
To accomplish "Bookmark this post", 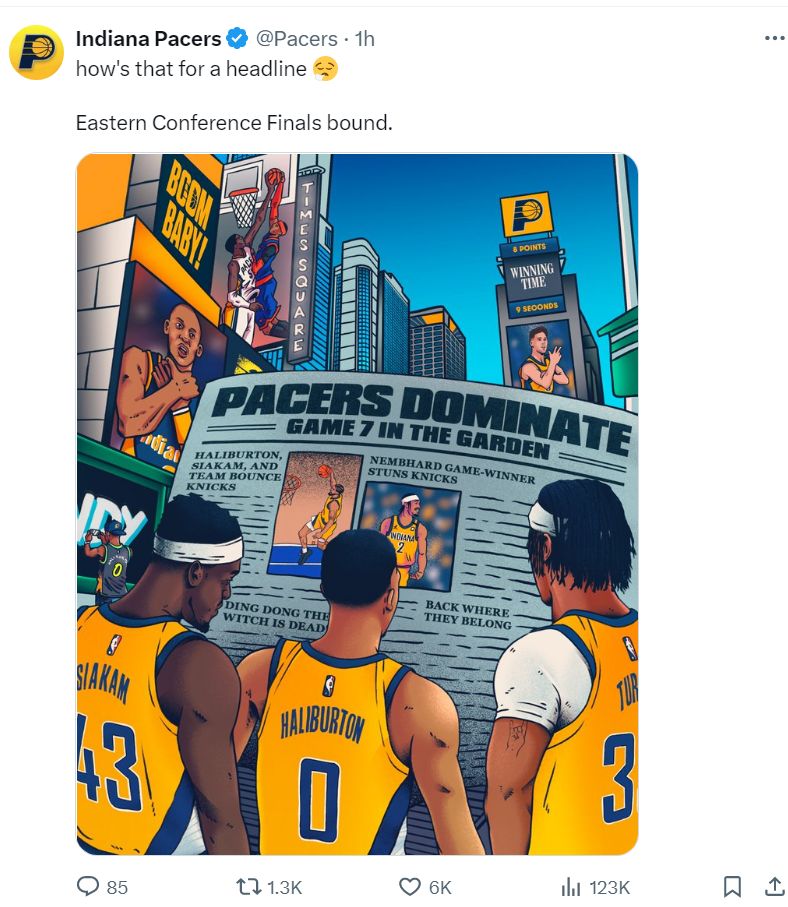I will (732, 886).
